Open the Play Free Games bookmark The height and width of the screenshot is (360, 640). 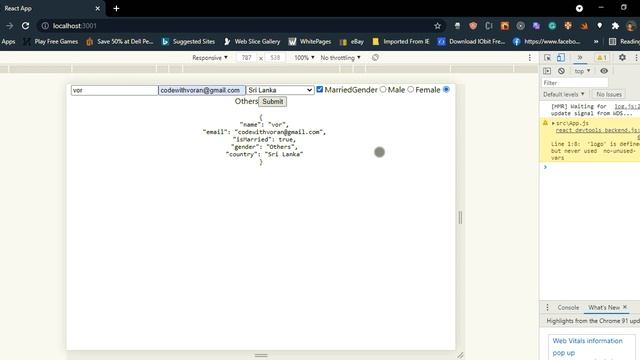[x=51, y=41]
